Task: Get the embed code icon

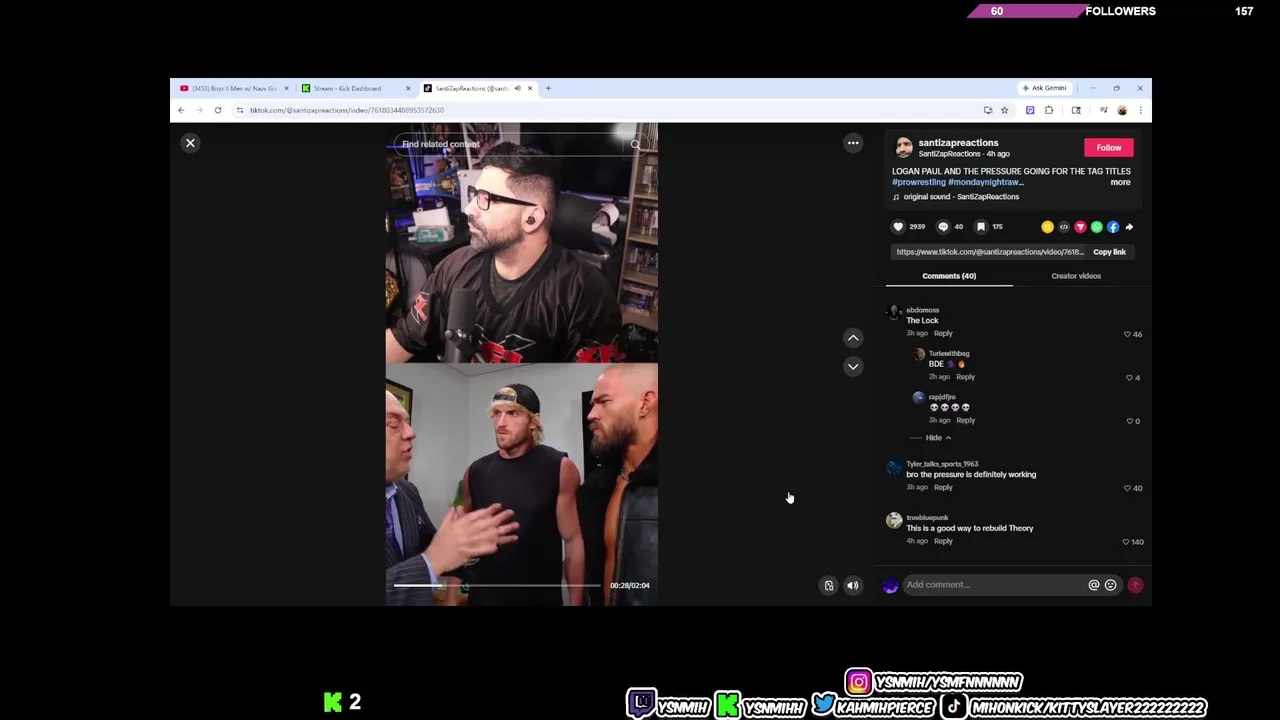Action: pos(1064,227)
